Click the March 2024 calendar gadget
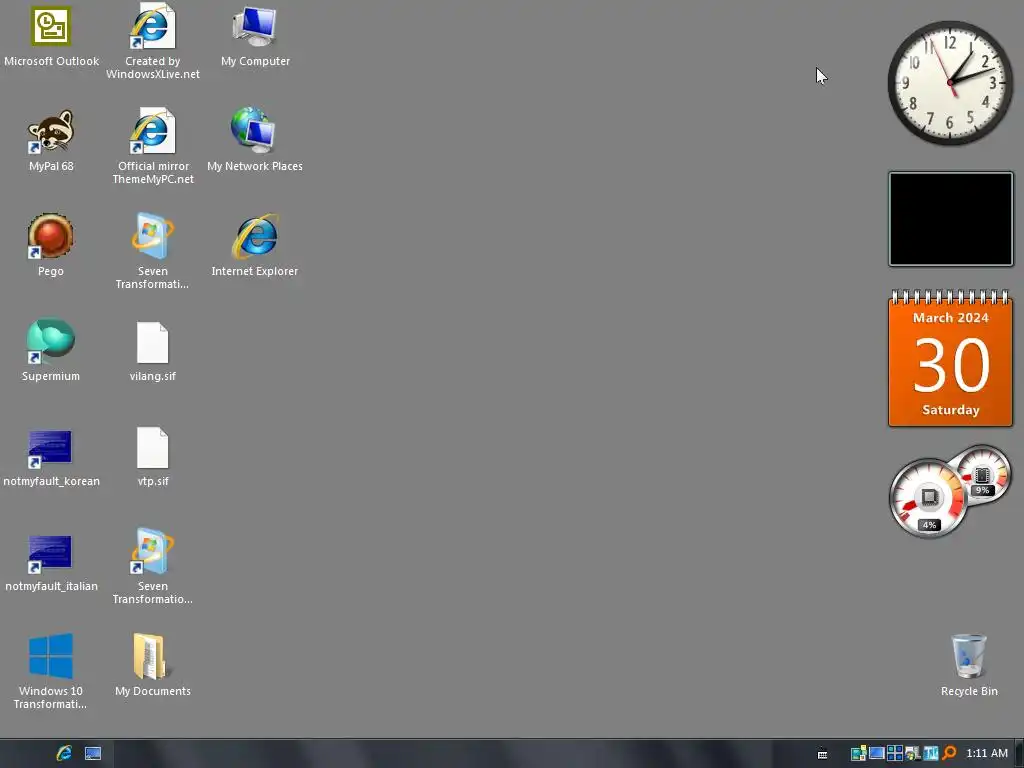This screenshot has height=768, width=1024. pyautogui.click(x=951, y=359)
